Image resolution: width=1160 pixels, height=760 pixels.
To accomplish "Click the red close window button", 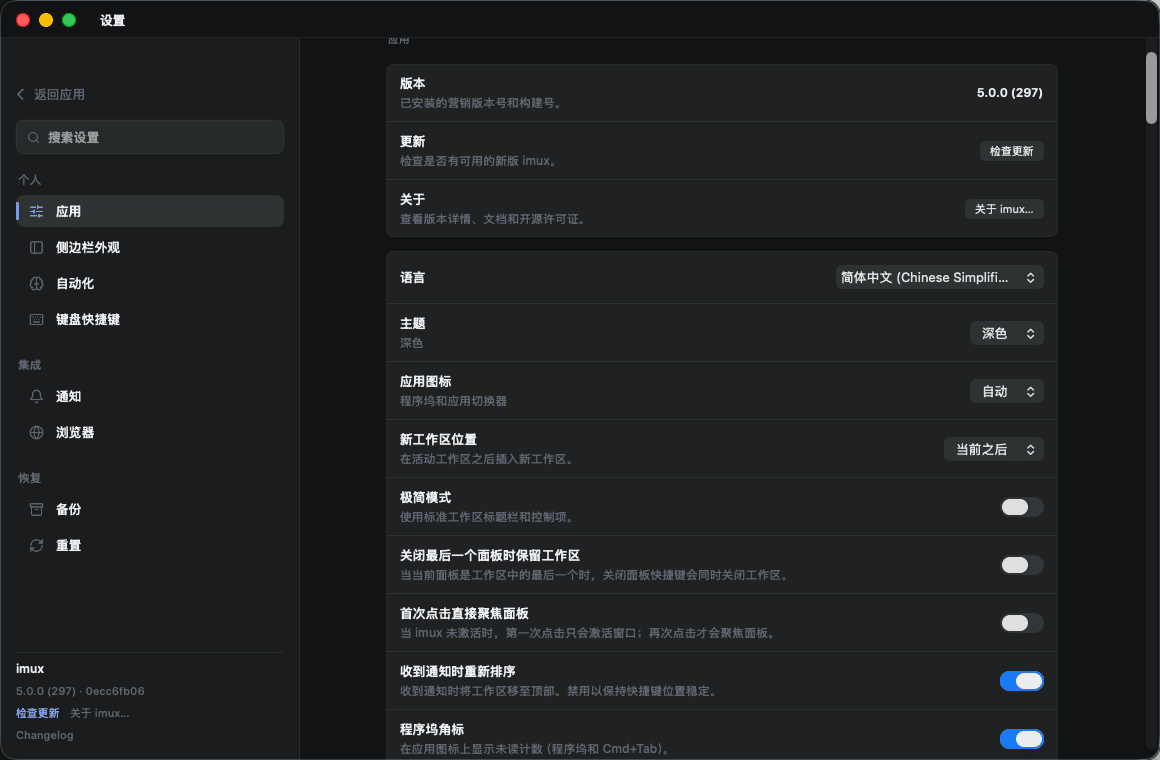I will pyautogui.click(x=23, y=20).
